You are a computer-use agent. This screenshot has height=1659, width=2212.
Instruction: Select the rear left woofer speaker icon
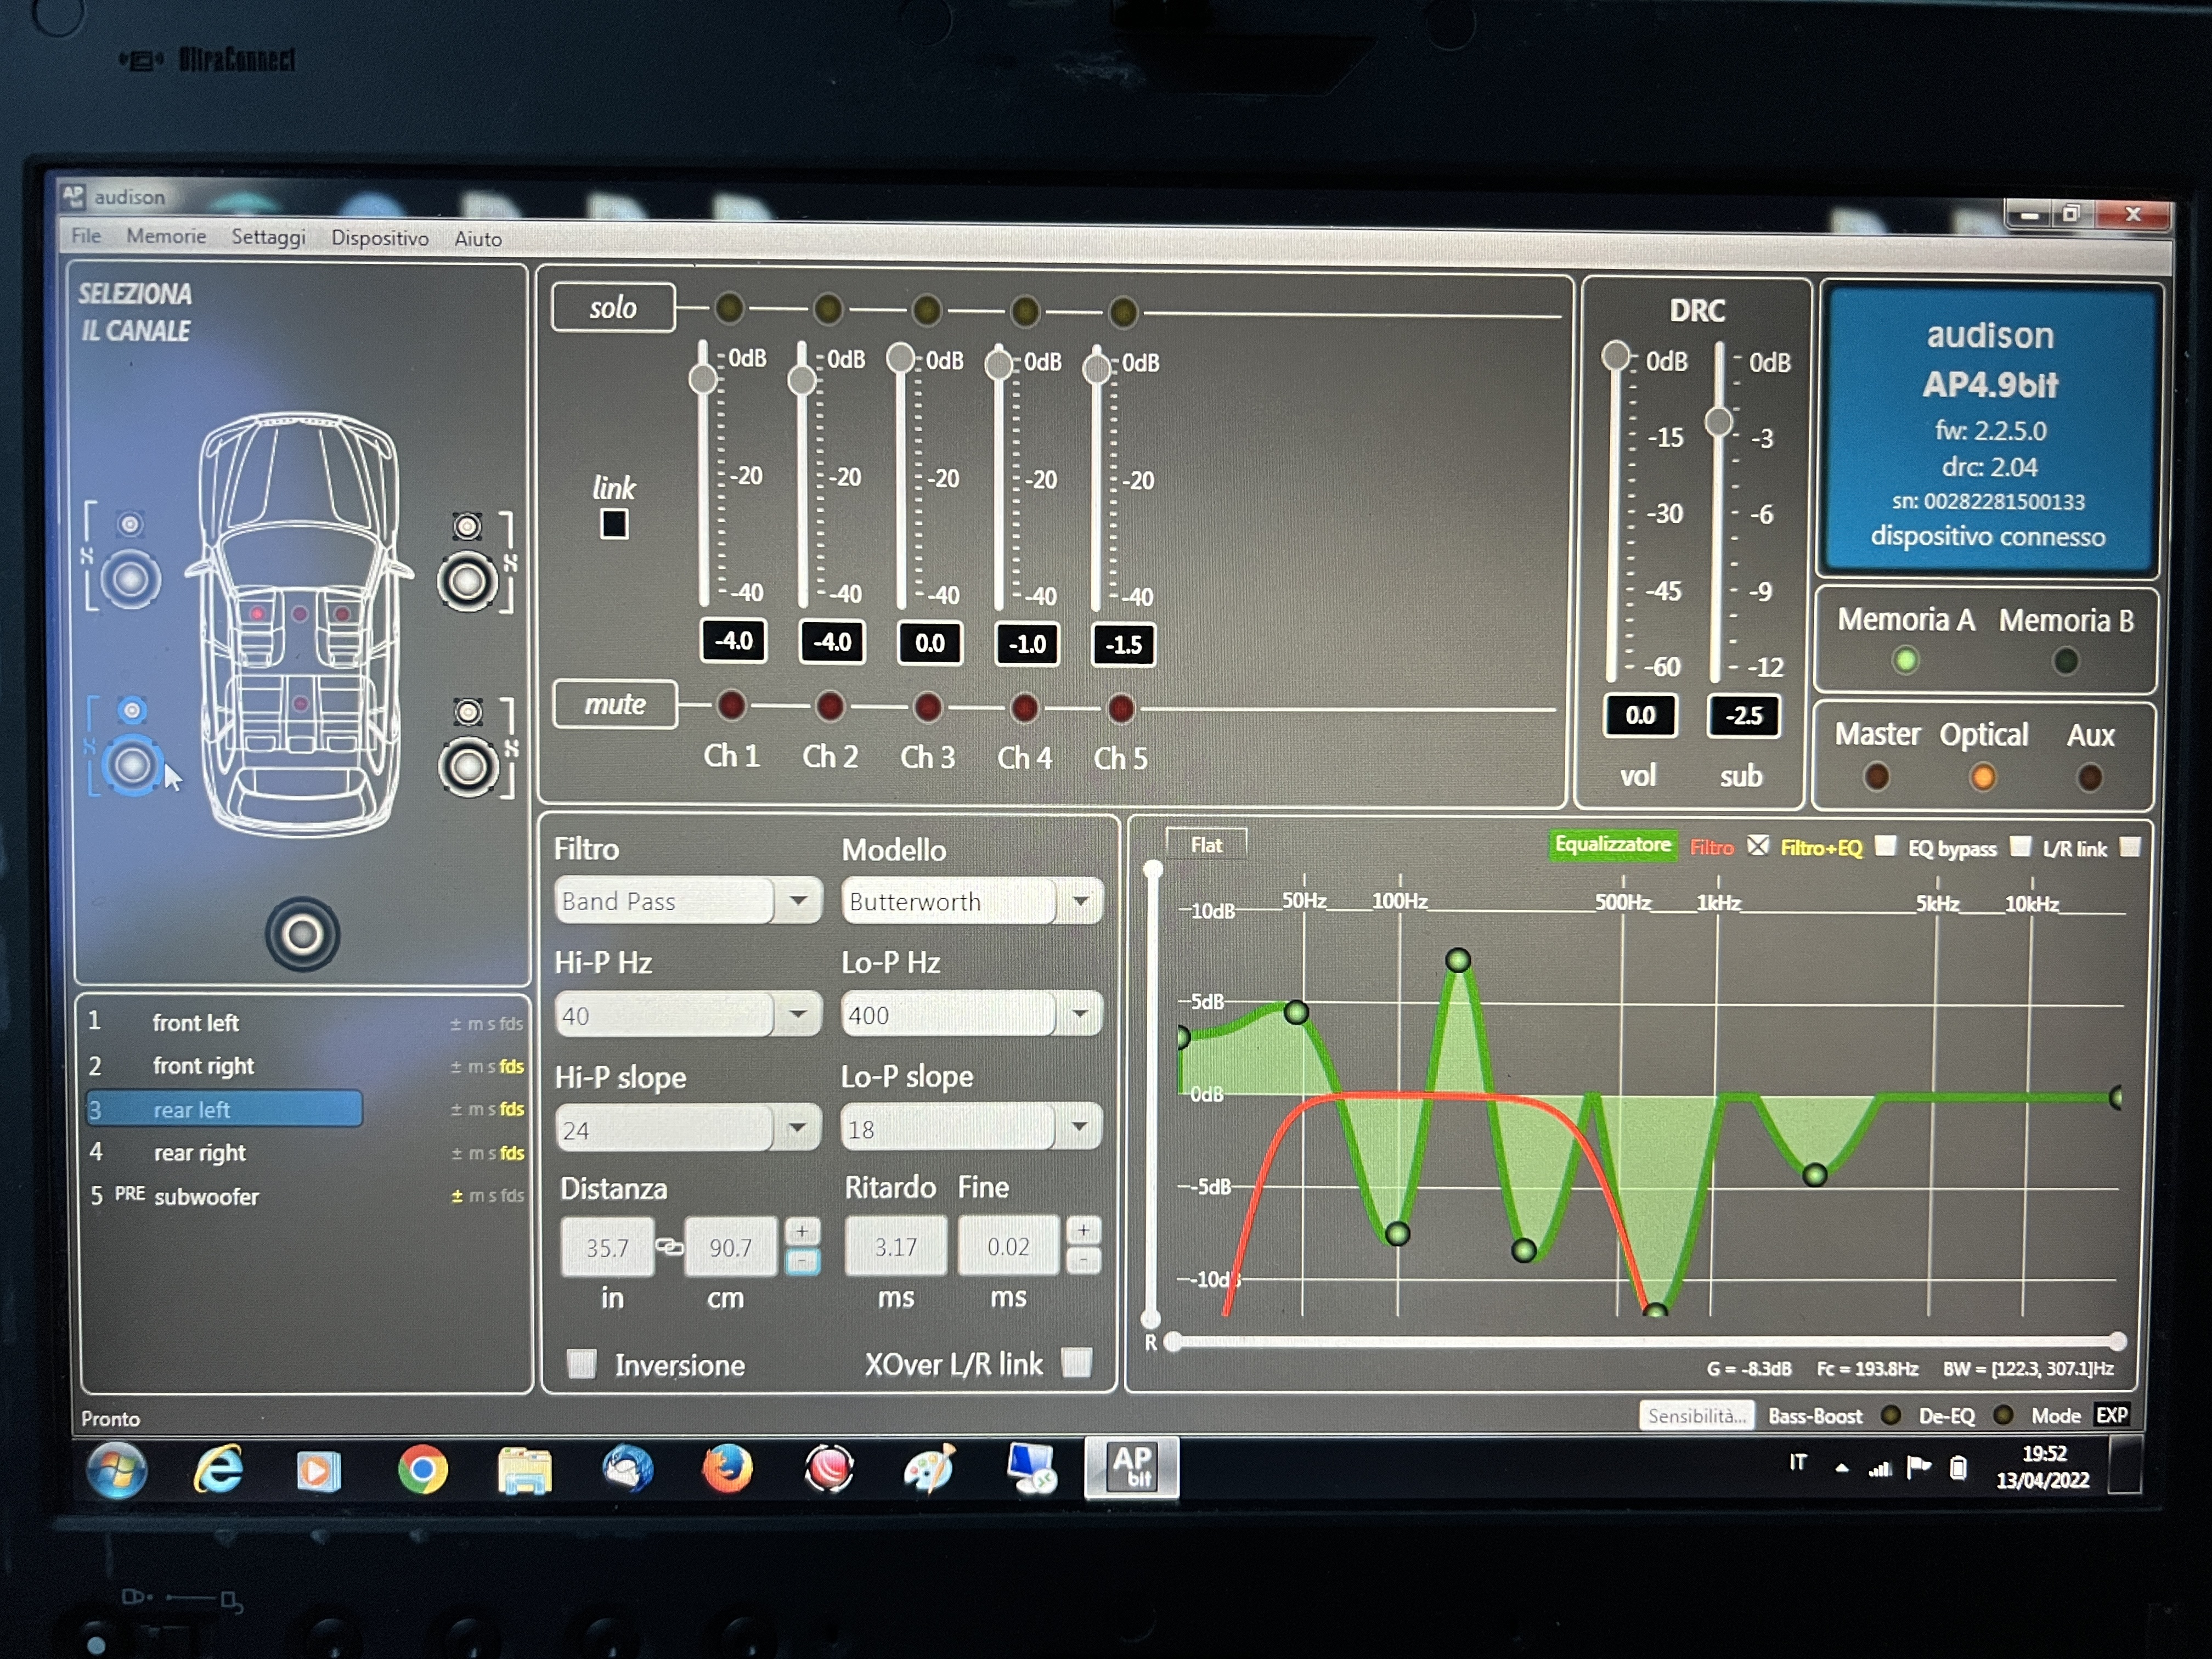coord(132,766)
